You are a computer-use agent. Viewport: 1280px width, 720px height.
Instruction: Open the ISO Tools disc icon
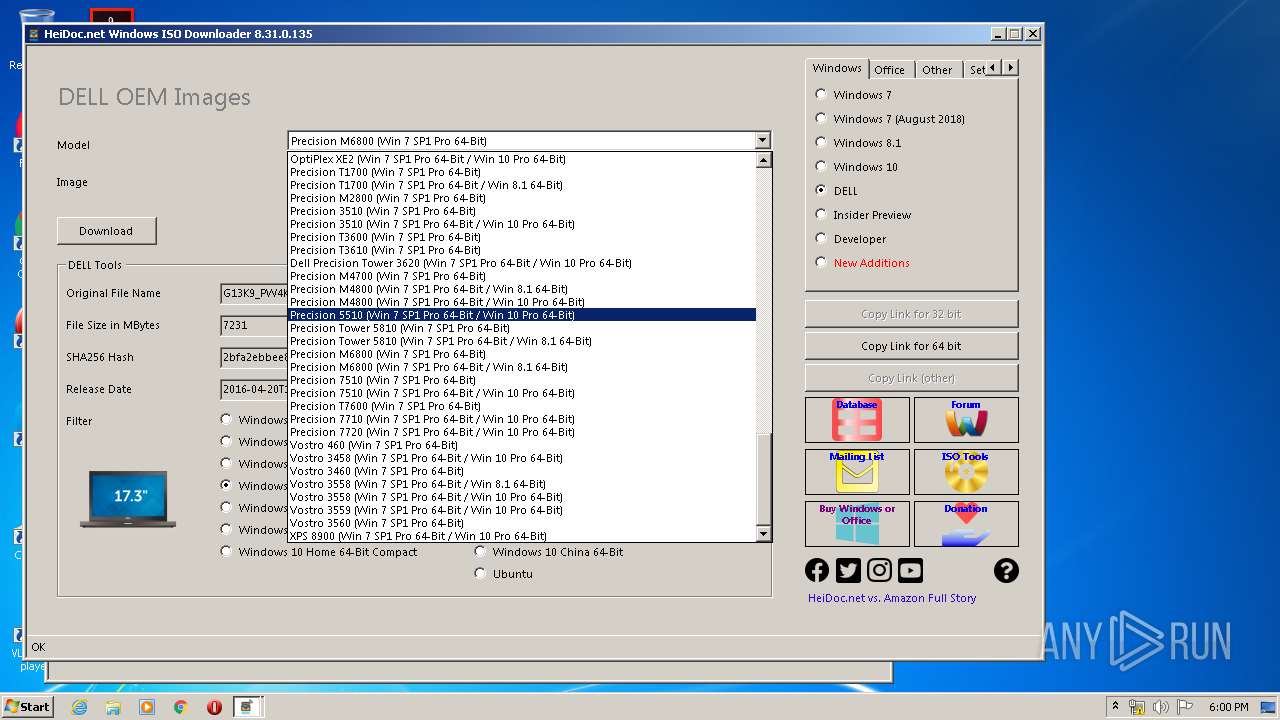[966, 472]
